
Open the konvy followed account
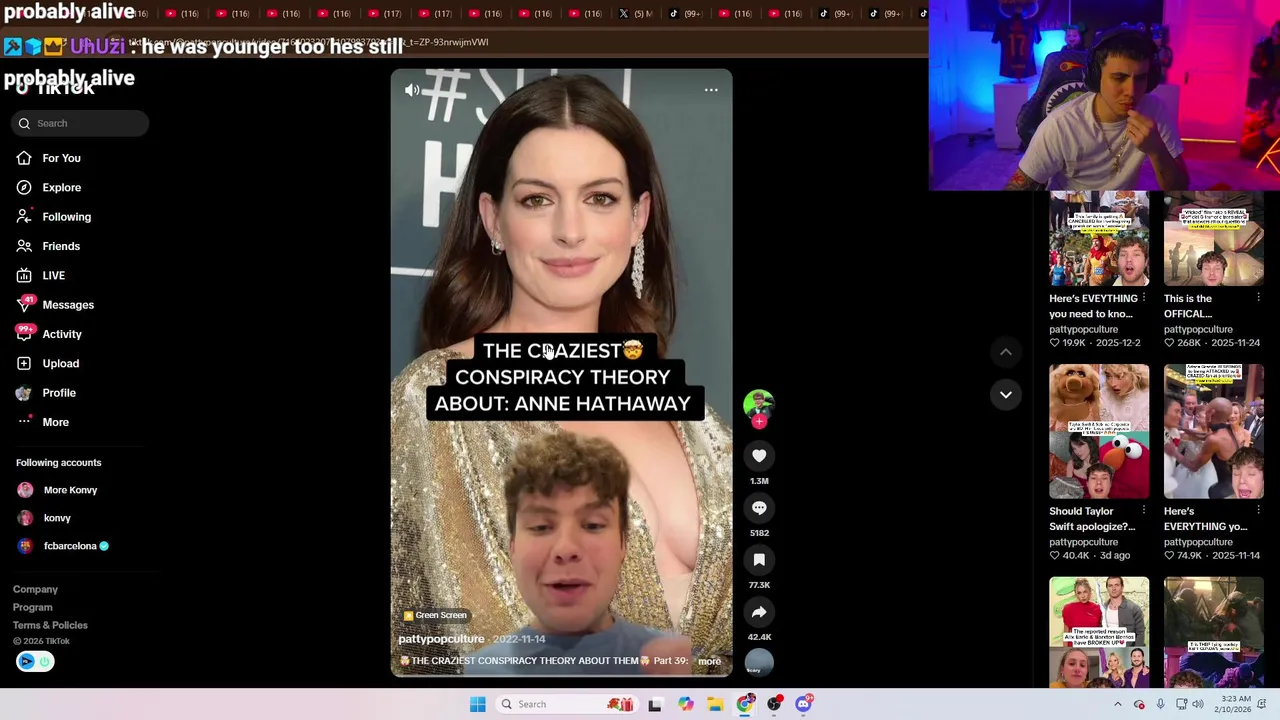click(x=57, y=518)
